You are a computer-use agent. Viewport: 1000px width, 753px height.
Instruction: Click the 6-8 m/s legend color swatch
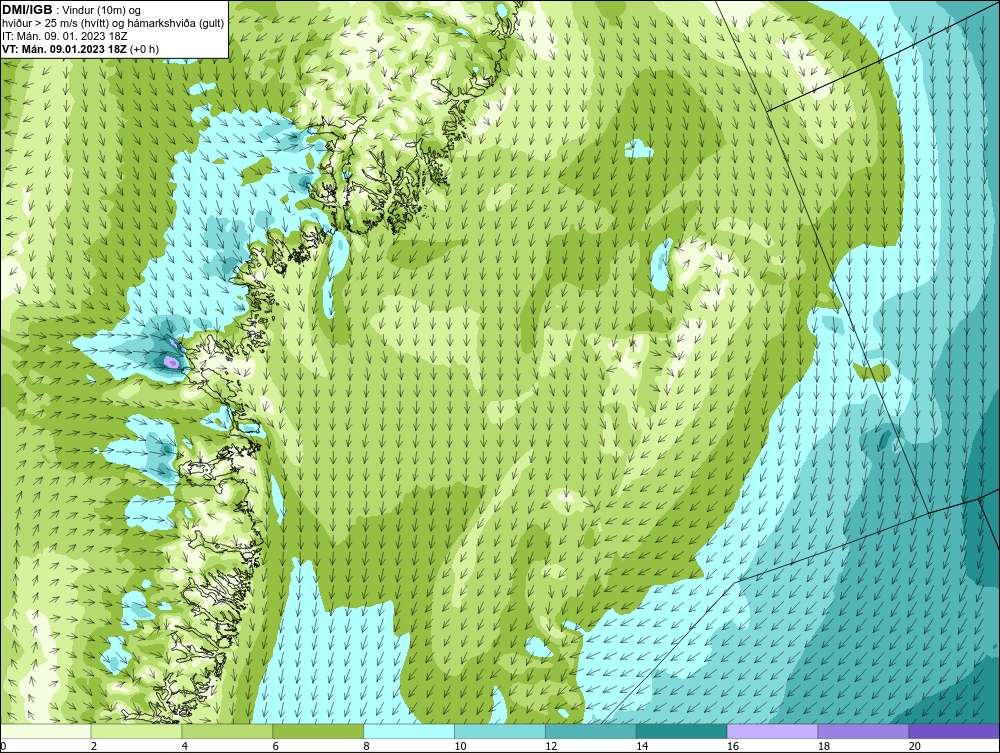318,731
